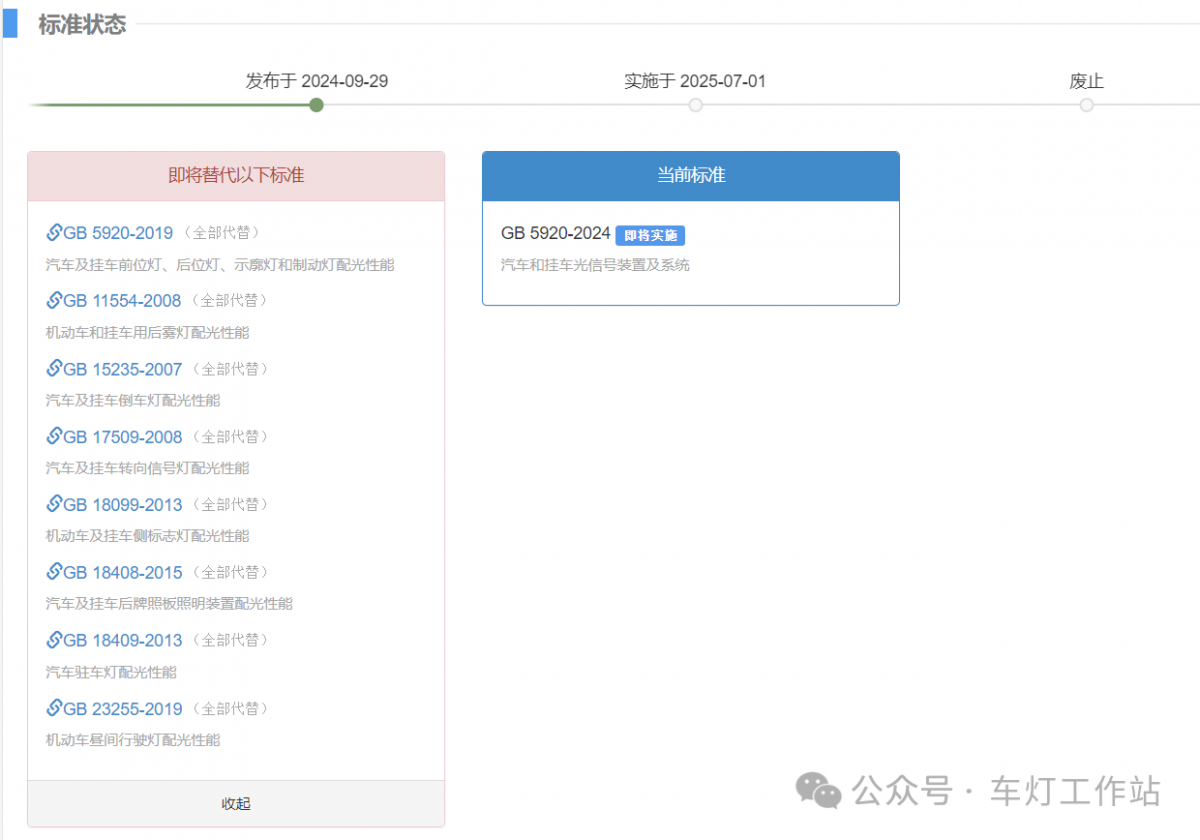Screen dimensions: 1200x840
Task: Click the 废止 timeline circle
Action: pyautogui.click(x=1086, y=104)
